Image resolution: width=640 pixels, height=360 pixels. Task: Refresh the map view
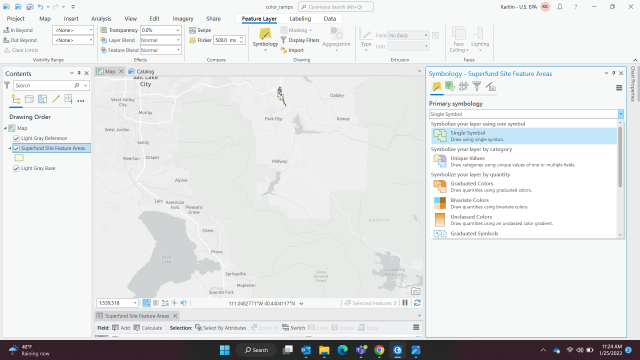pyautogui.click(x=417, y=303)
